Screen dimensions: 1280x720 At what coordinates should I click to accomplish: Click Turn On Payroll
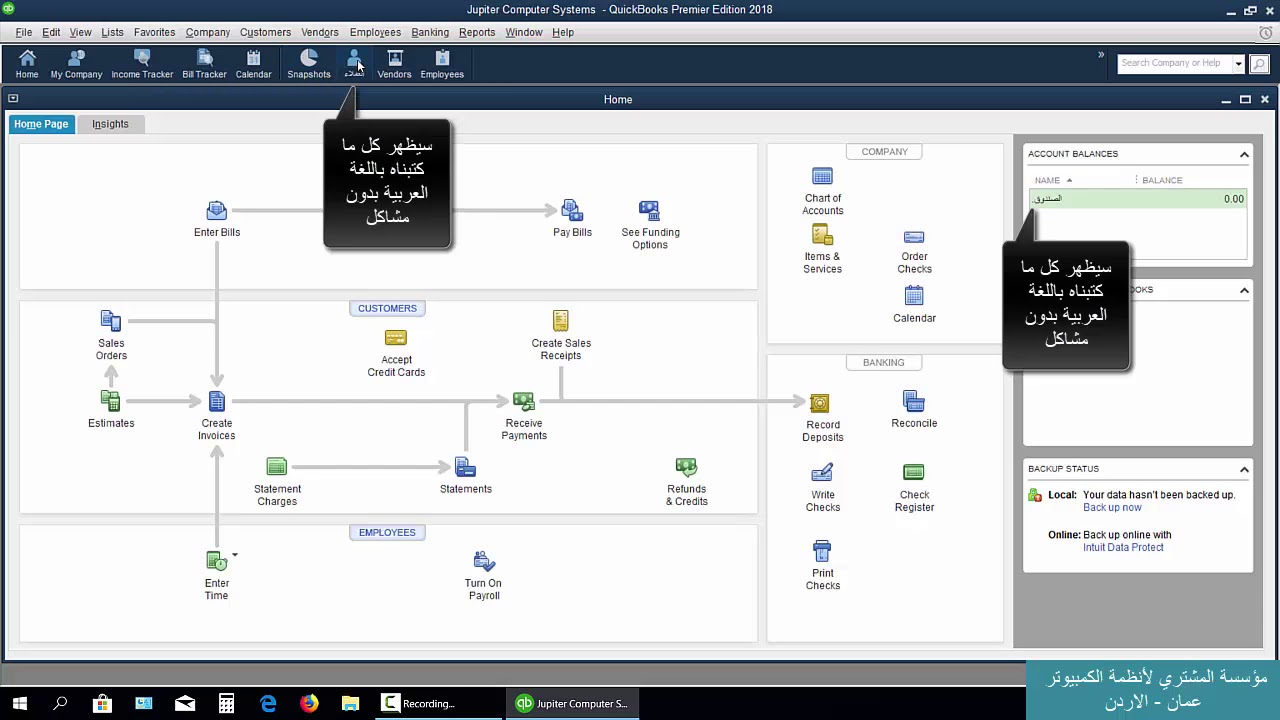coord(483,575)
